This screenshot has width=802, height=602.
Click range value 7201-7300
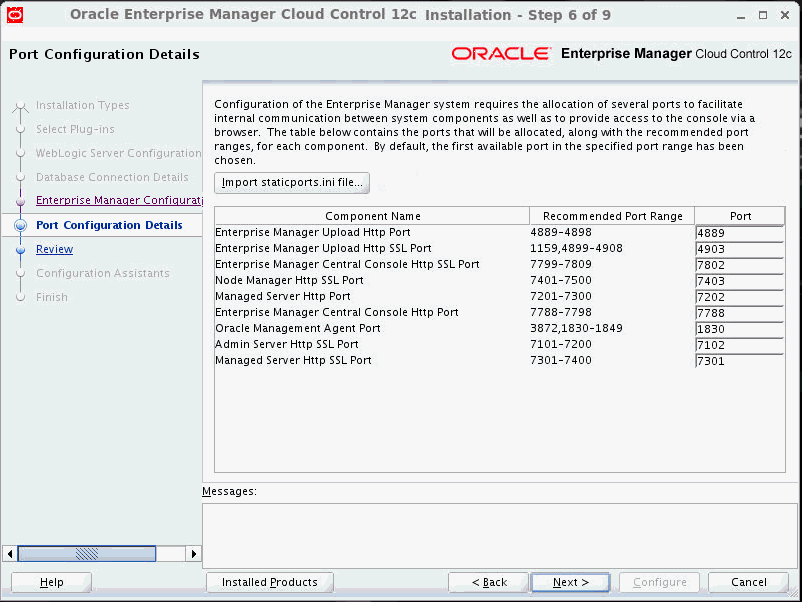point(561,296)
